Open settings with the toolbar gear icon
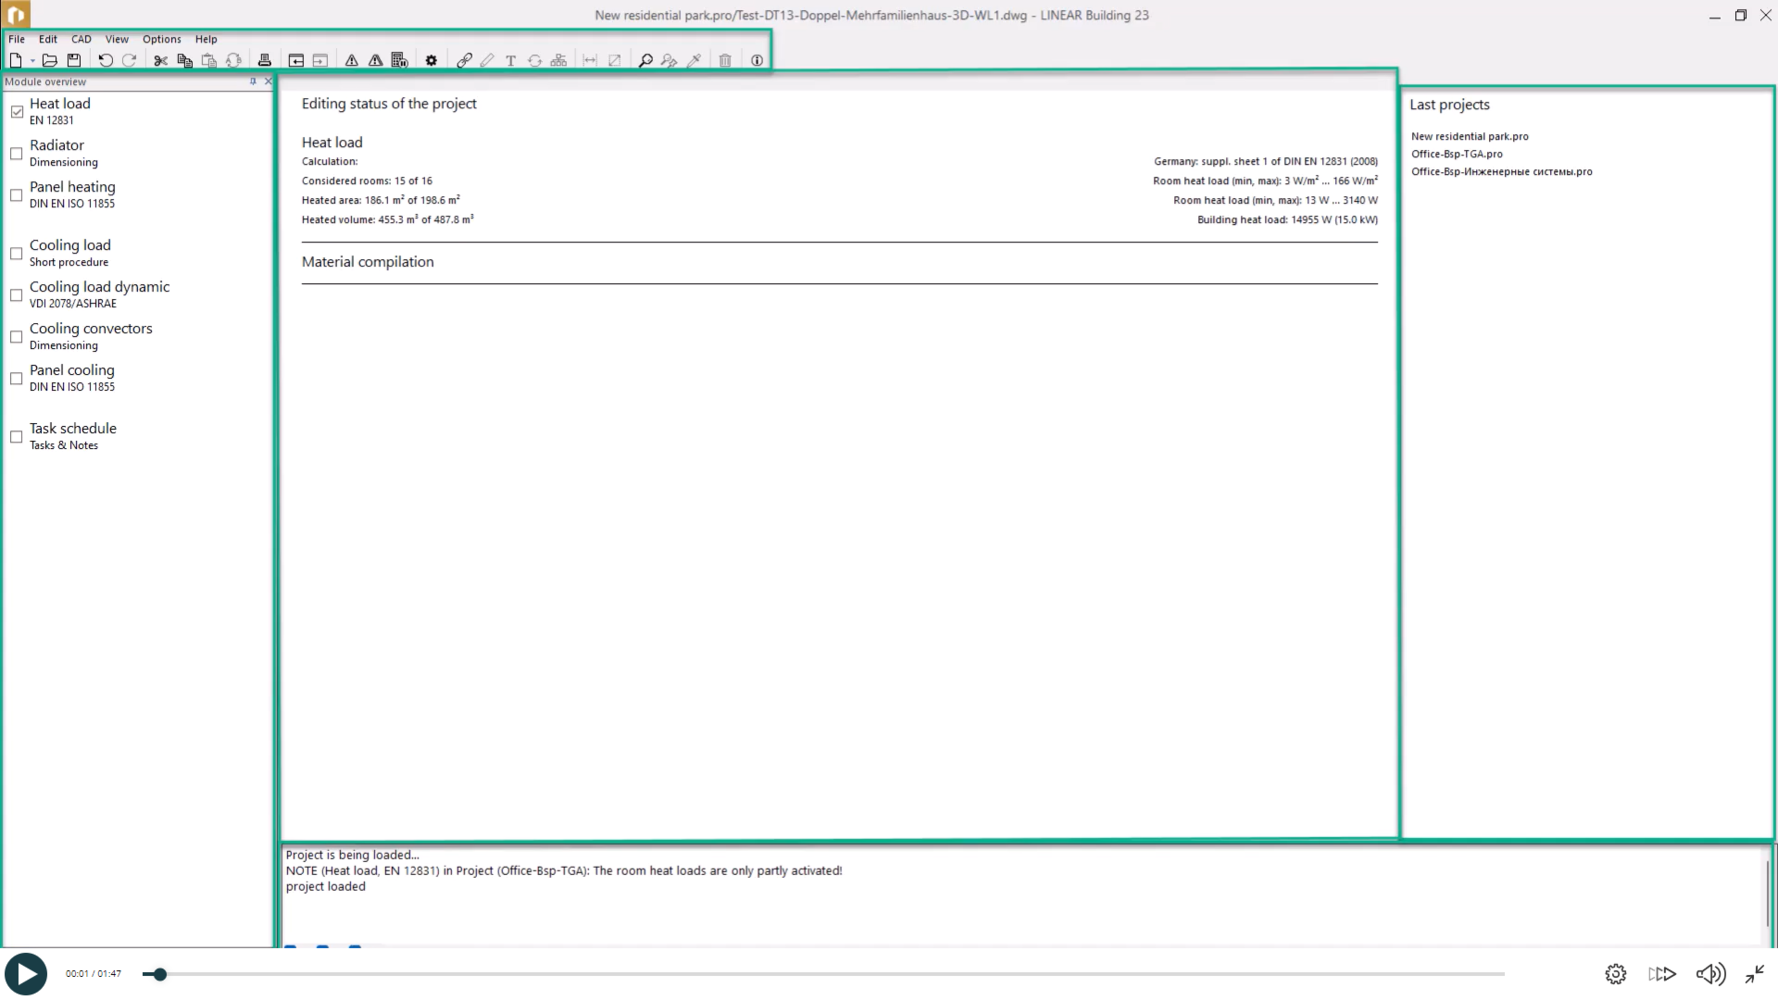The image size is (1778, 1000). pos(431,61)
